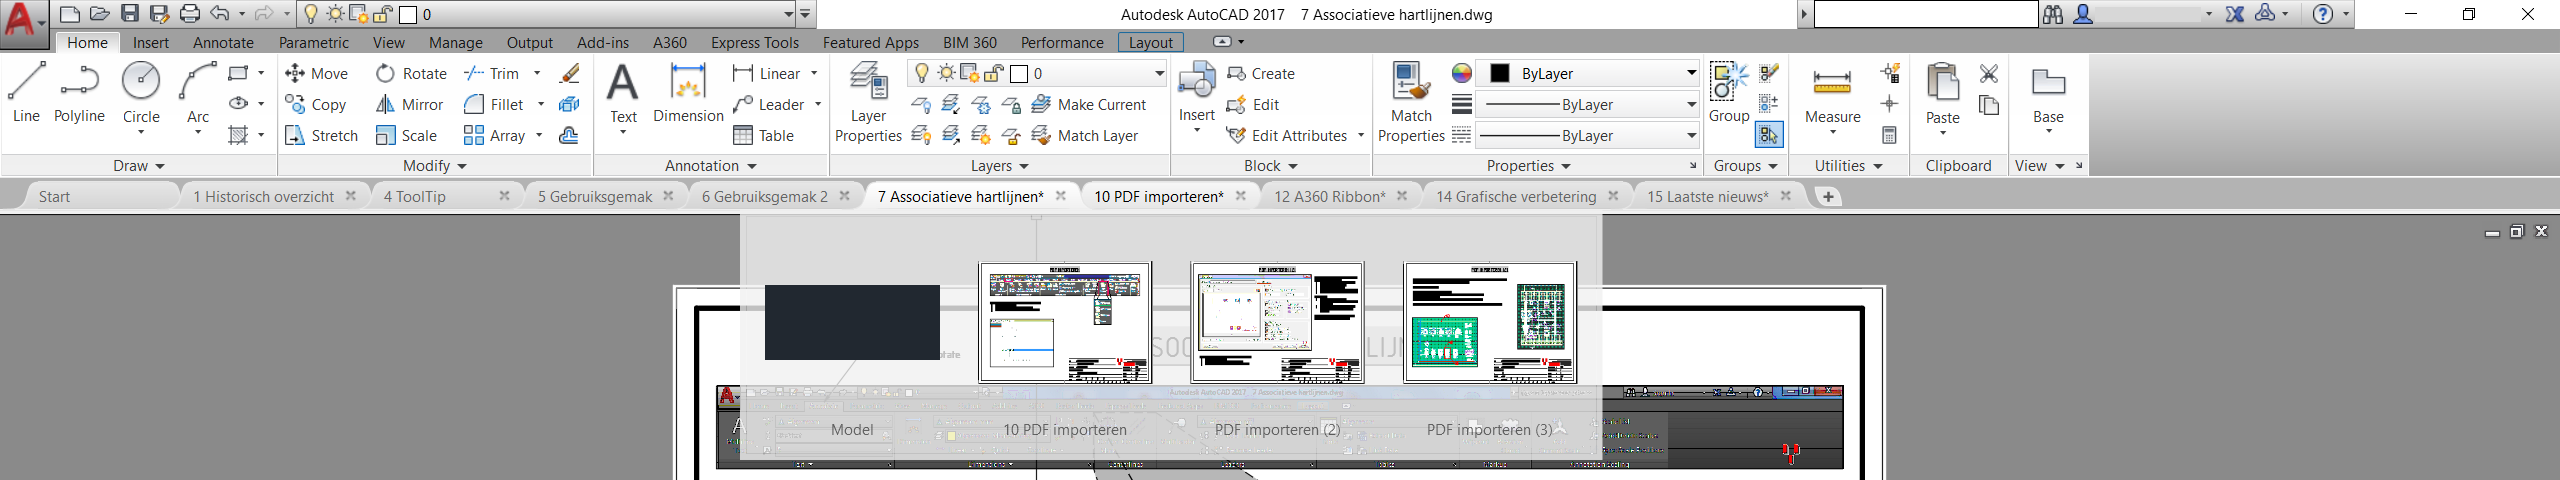The width and height of the screenshot is (2560, 480).
Task: Click the black color swatch in Properties
Action: (1500, 73)
